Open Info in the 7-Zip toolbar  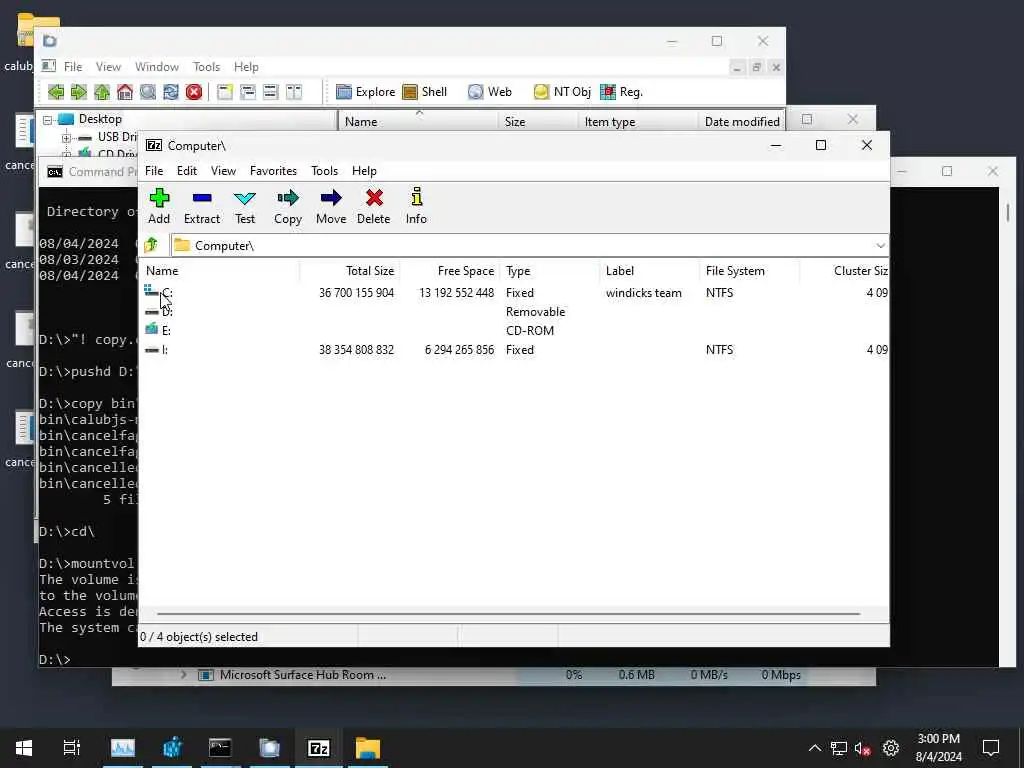point(416,206)
